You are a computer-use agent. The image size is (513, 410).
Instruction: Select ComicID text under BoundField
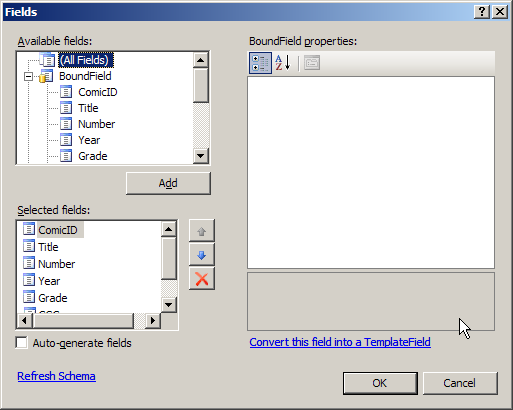pos(98,92)
